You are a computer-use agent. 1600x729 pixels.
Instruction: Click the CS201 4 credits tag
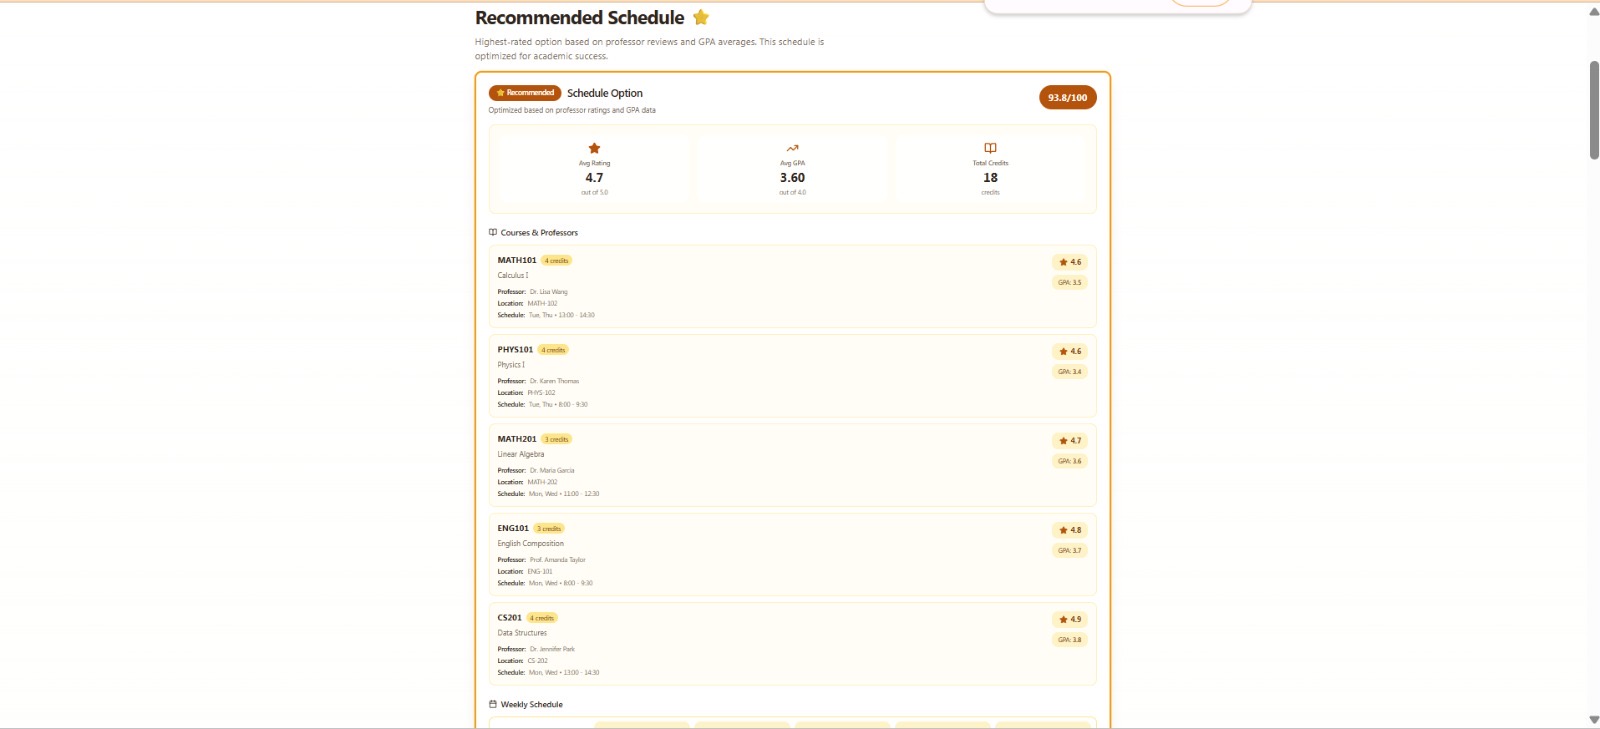pyautogui.click(x=542, y=618)
